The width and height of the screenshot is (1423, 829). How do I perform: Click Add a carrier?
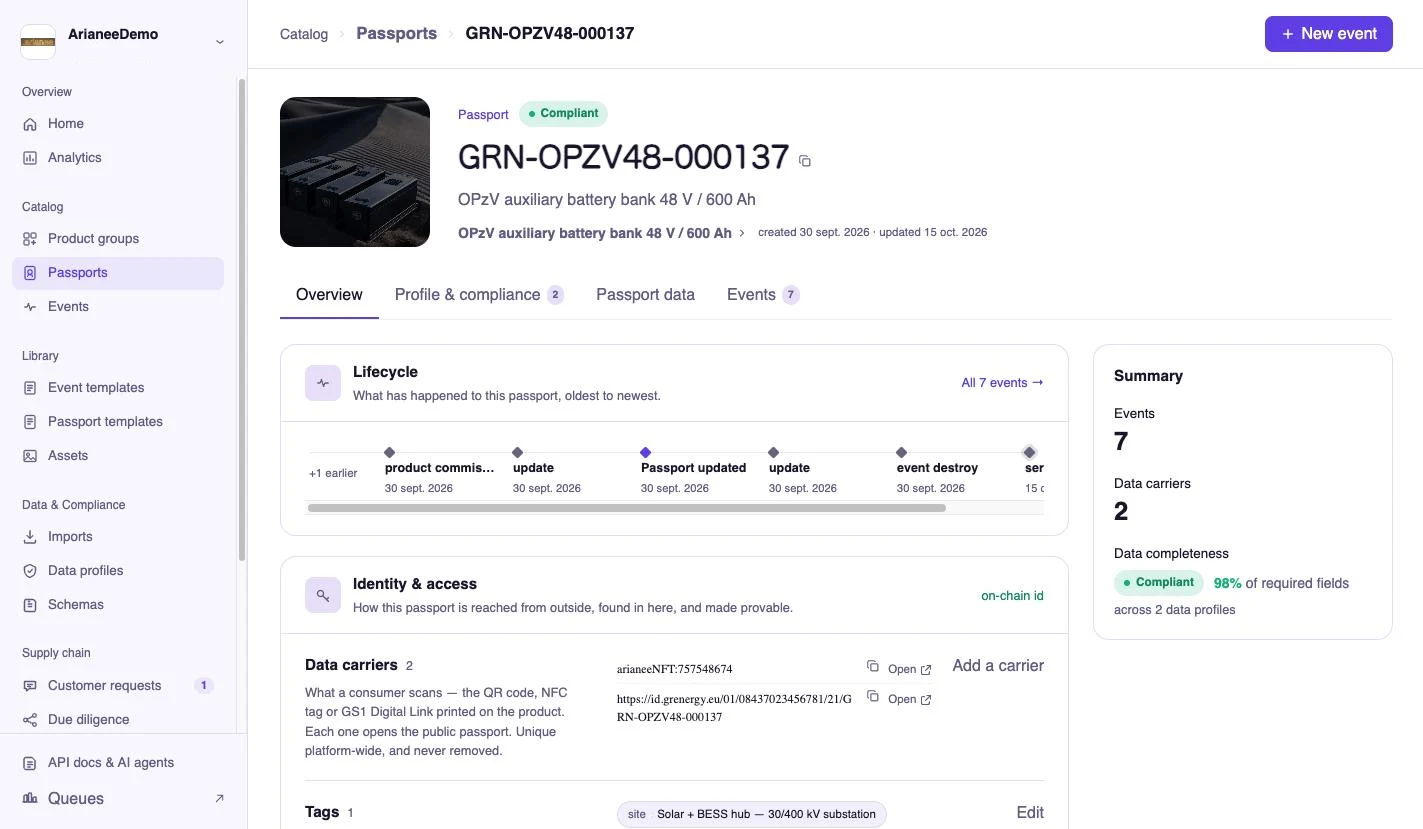[998, 666]
